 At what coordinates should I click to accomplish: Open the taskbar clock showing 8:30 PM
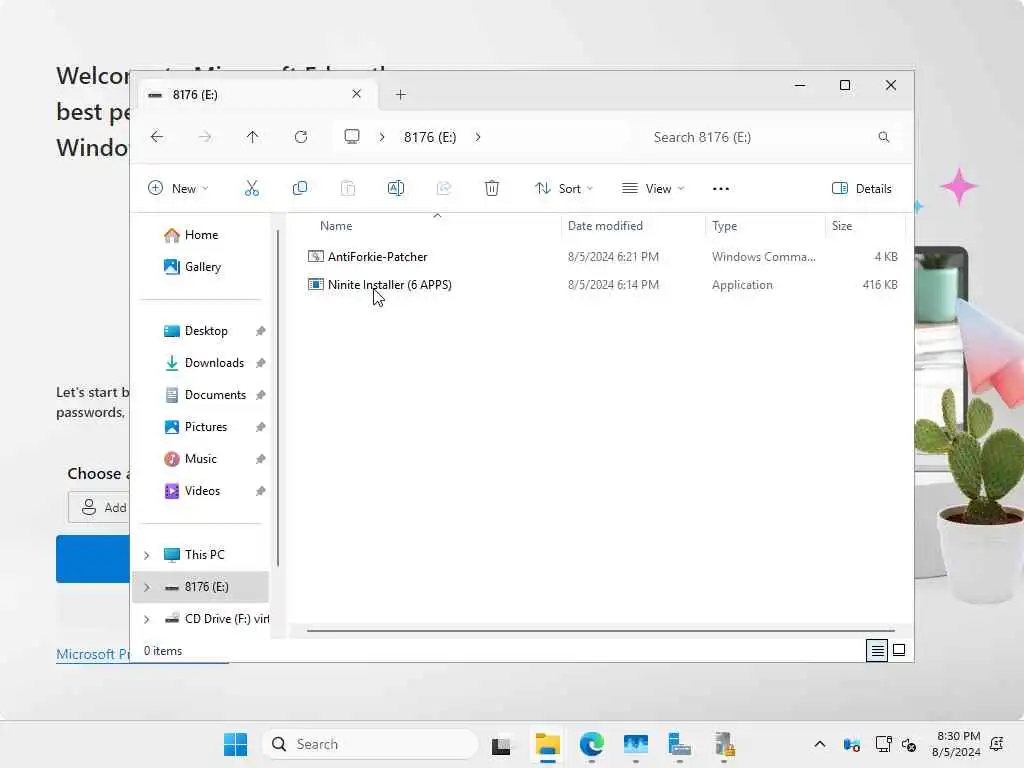click(957, 744)
